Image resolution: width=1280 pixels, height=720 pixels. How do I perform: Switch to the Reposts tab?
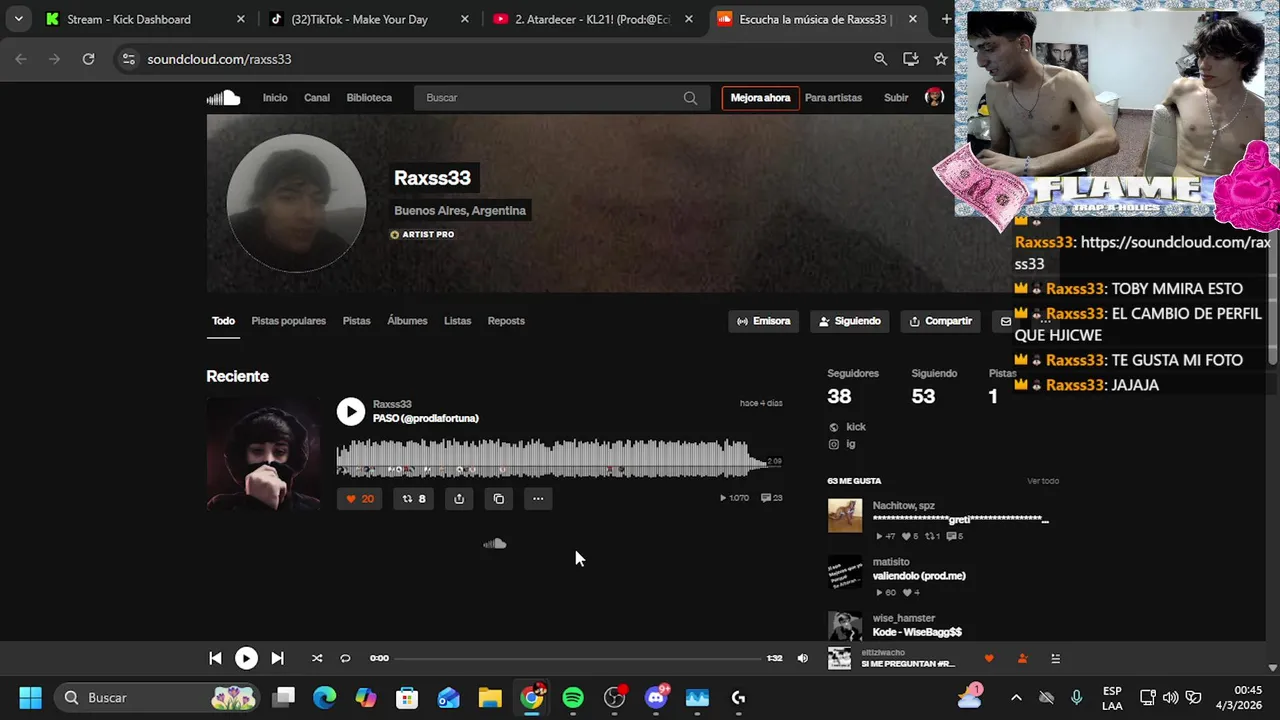pos(506,321)
